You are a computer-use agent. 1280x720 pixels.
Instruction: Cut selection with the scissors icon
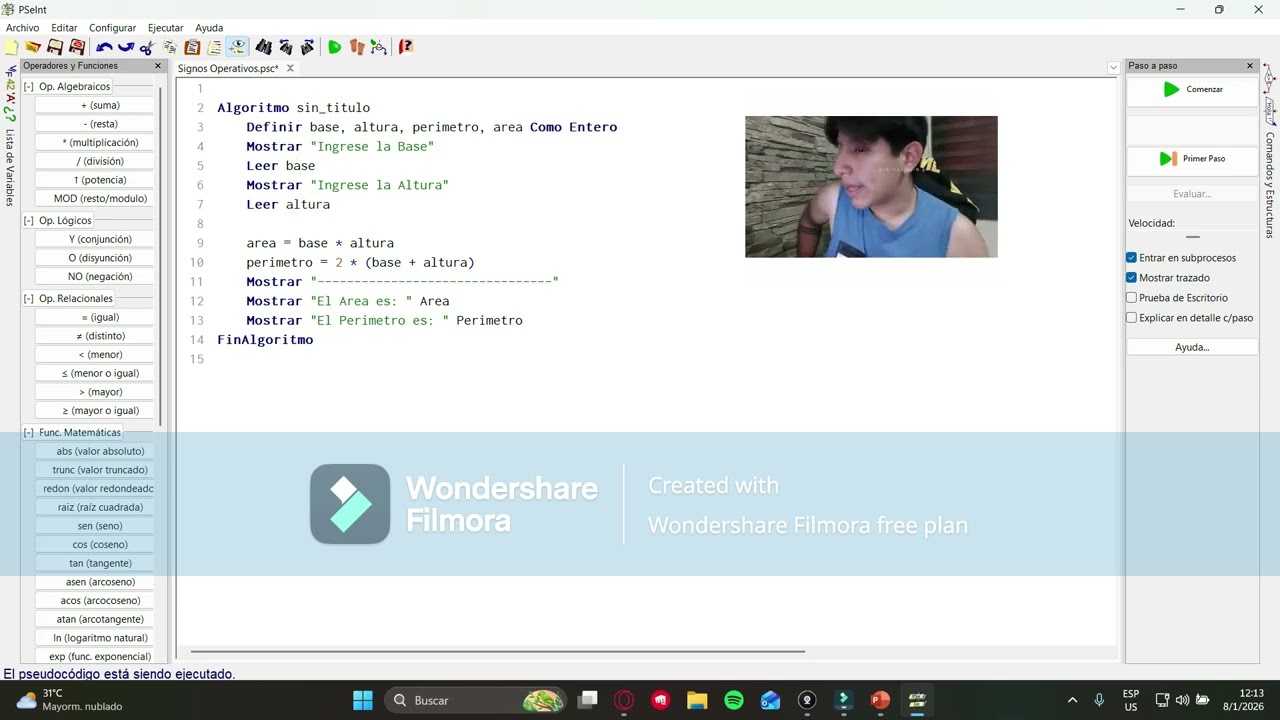148,47
